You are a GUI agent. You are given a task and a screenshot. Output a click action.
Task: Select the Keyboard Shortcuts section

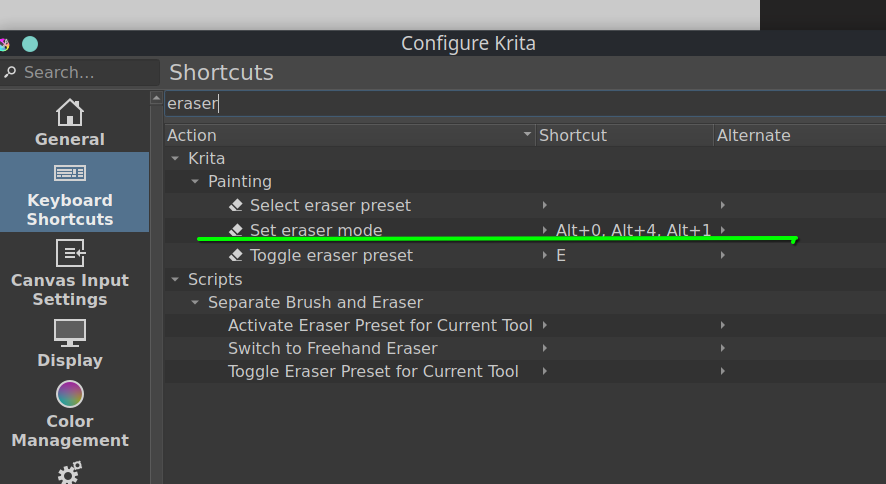pos(70,192)
